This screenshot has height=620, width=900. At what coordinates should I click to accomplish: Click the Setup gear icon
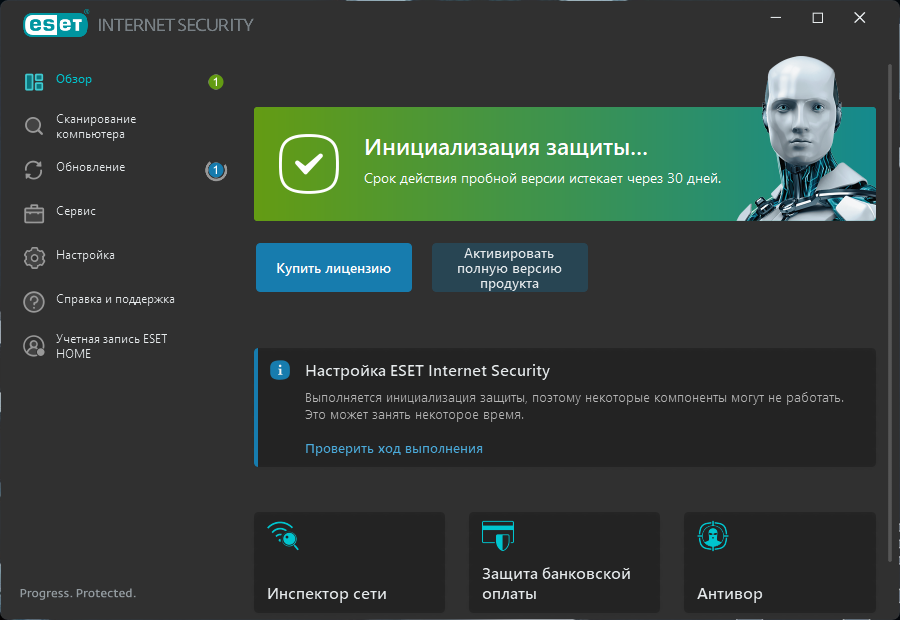pyautogui.click(x=34, y=258)
